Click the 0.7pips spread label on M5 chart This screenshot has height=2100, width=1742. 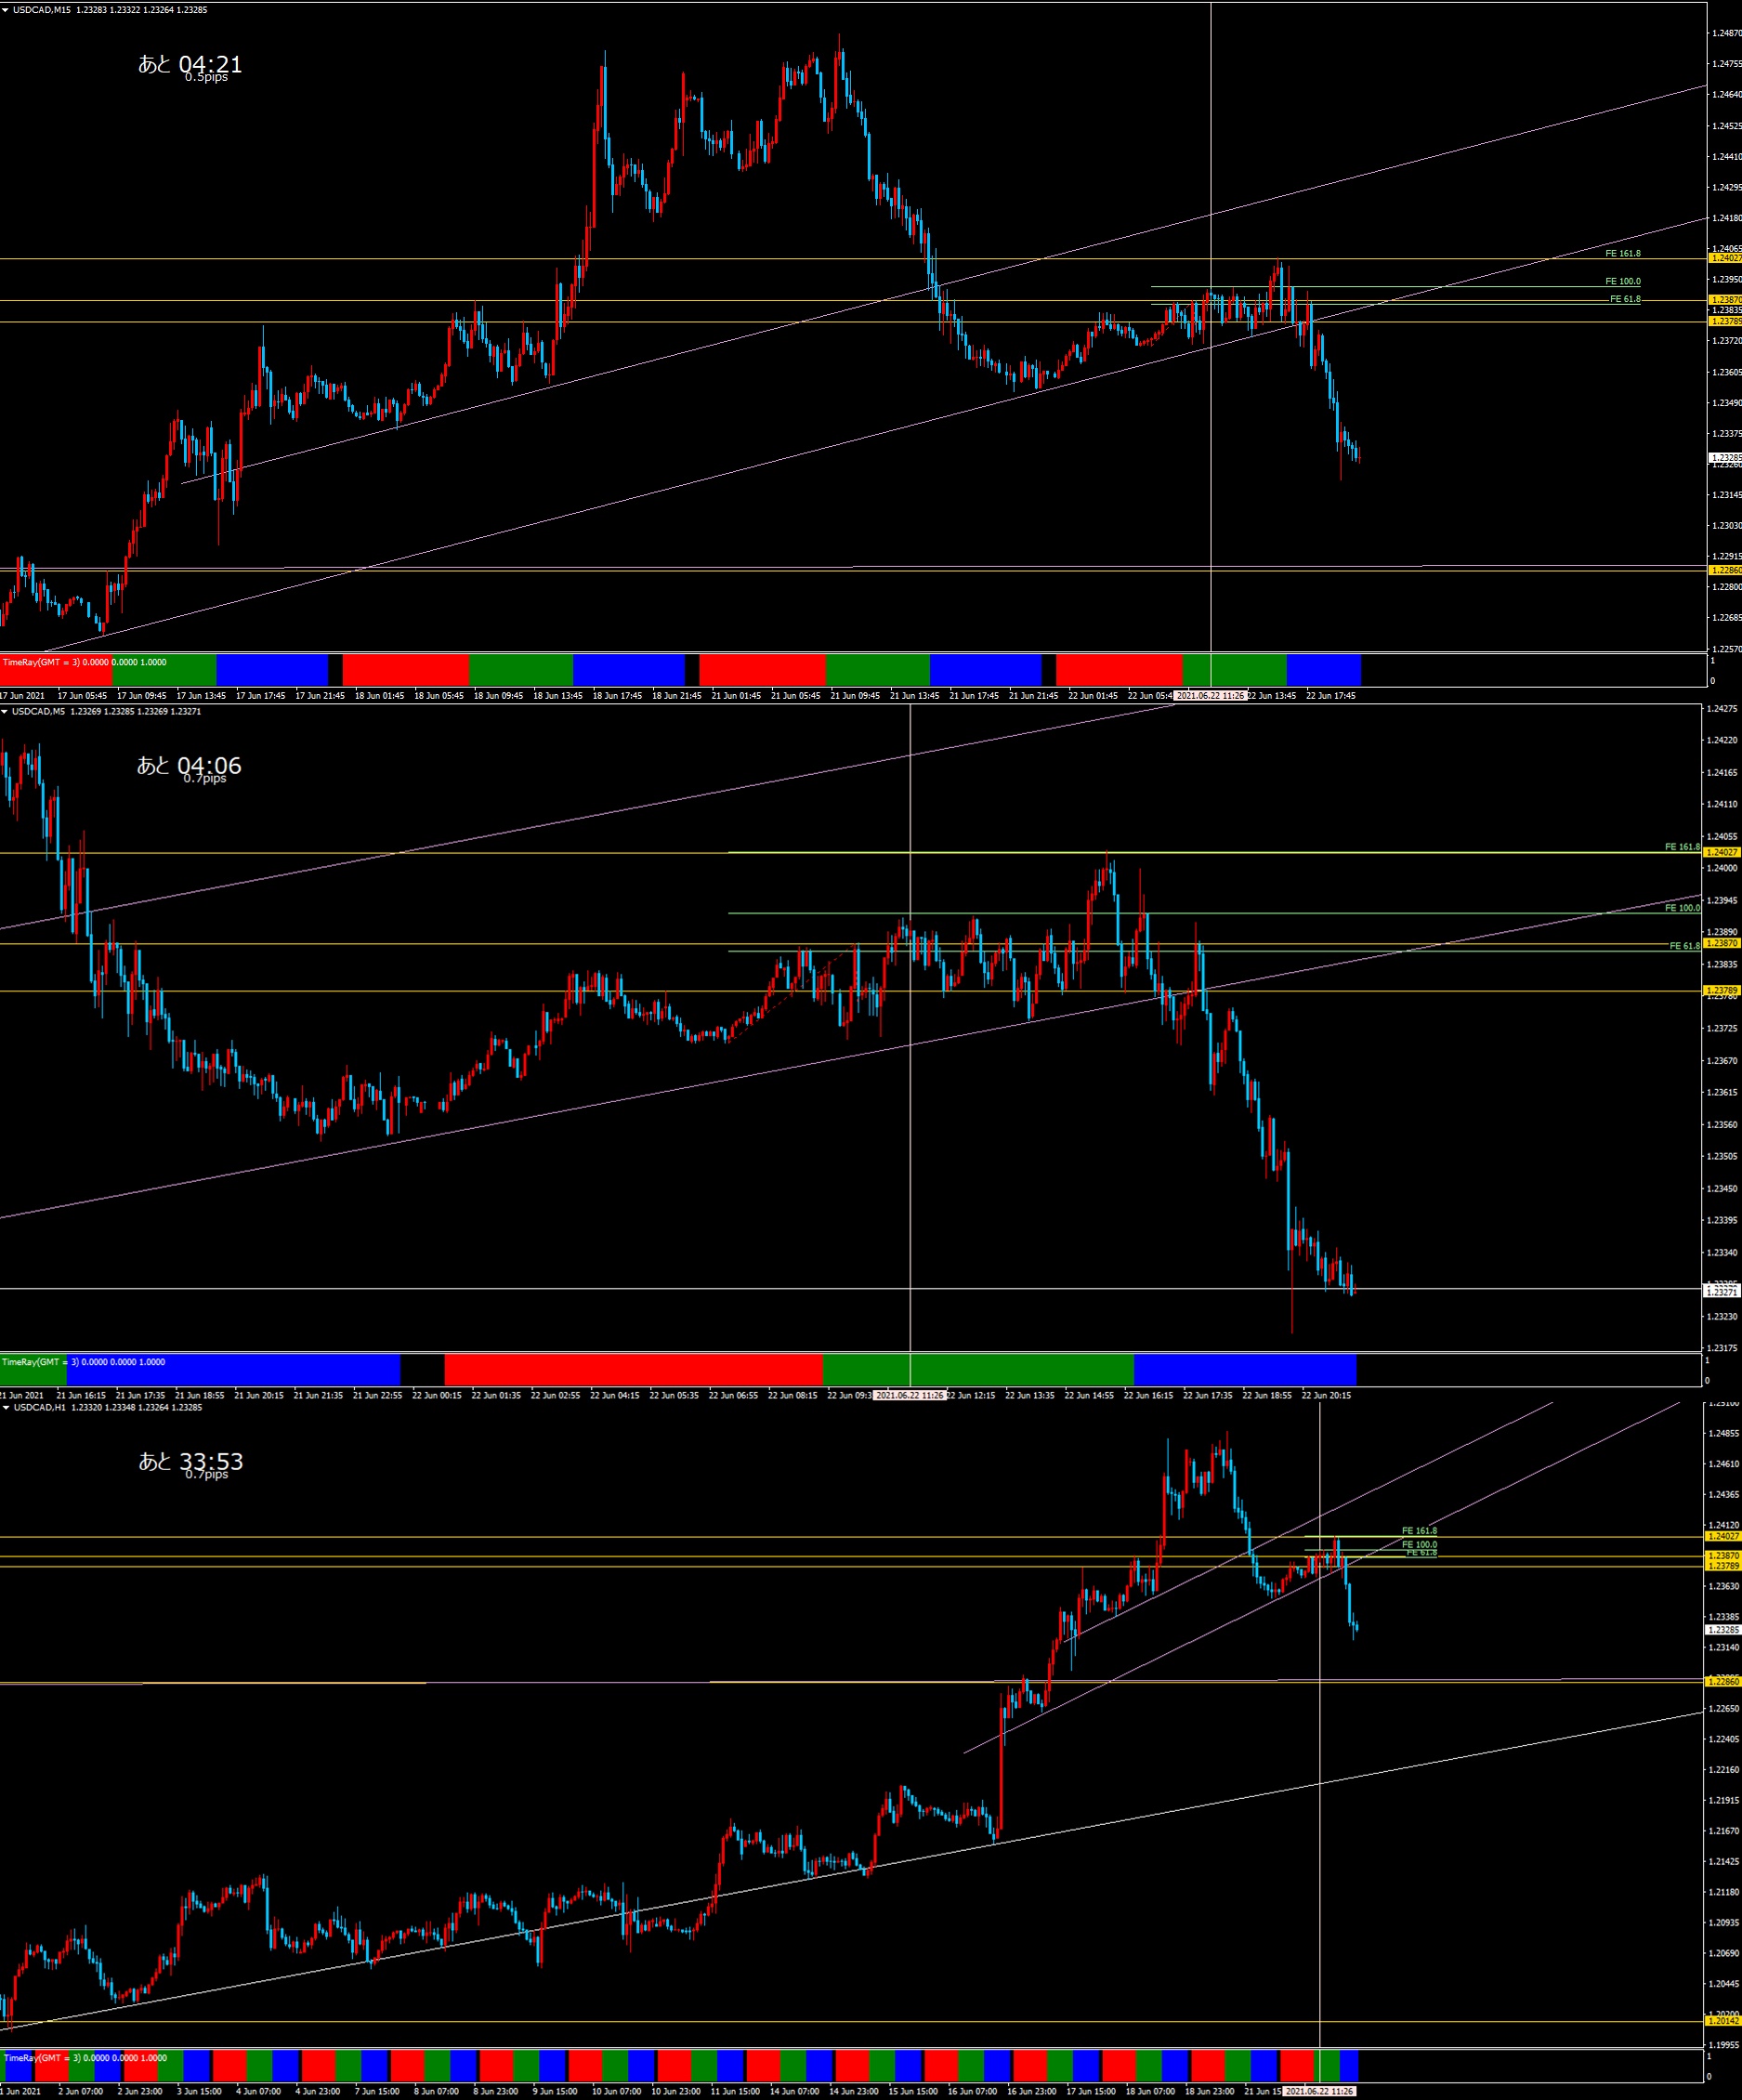click(205, 778)
